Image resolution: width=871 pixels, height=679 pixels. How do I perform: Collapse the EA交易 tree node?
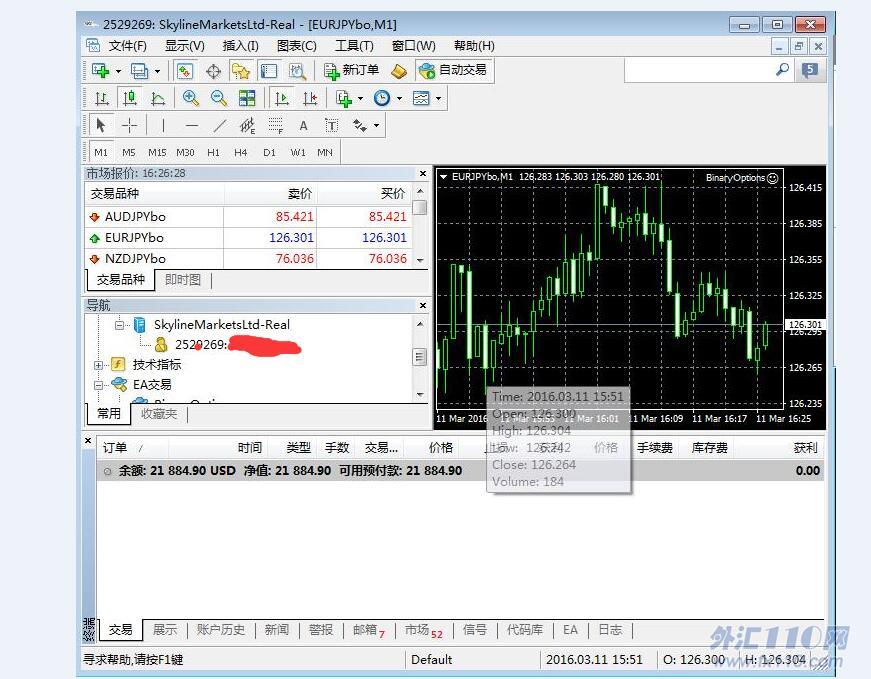(x=98, y=385)
